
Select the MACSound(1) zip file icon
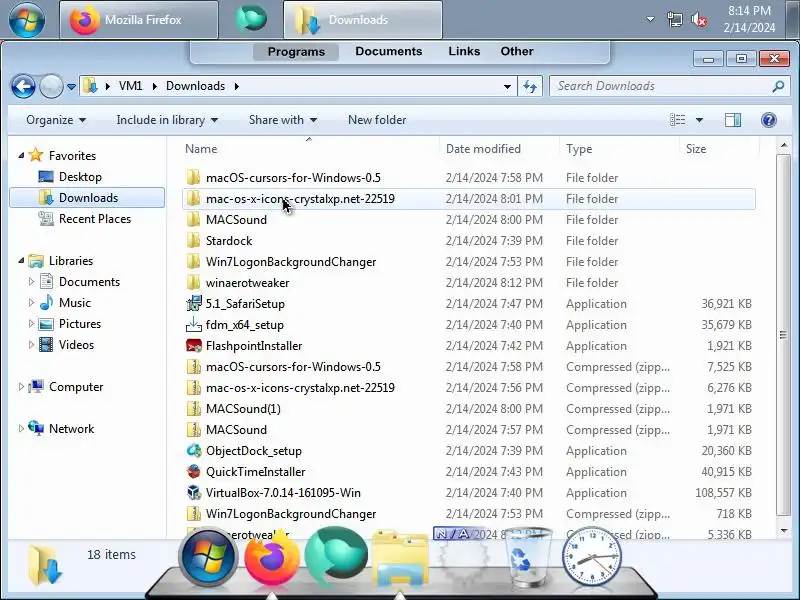click(x=193, y=409)
